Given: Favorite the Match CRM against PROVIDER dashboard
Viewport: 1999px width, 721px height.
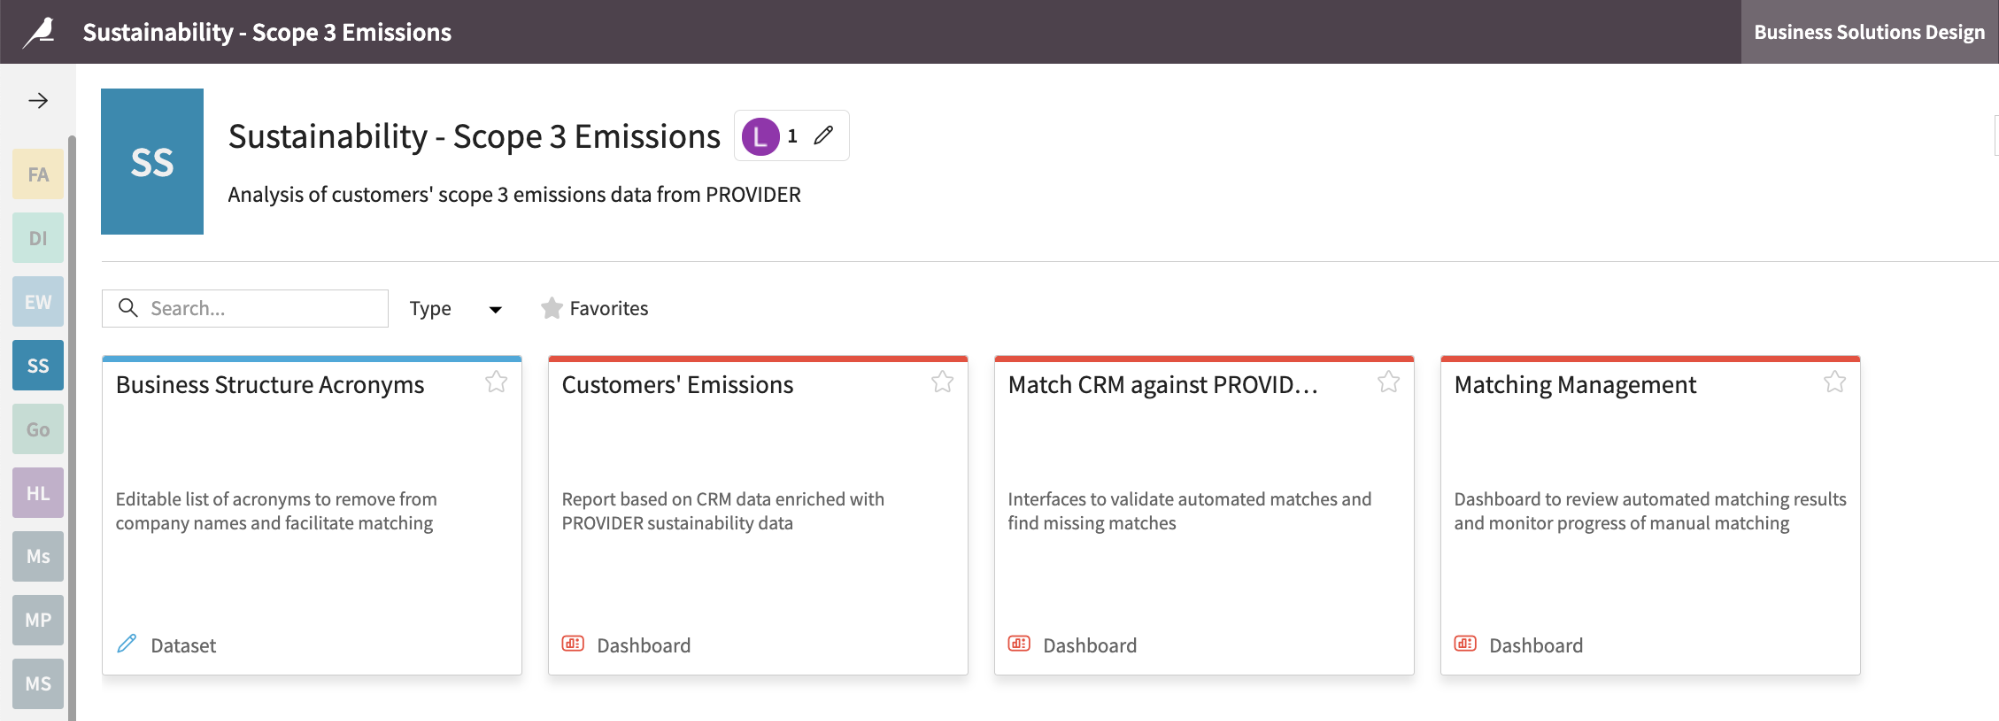Looking at the screenshot, I should [1389, 381].
